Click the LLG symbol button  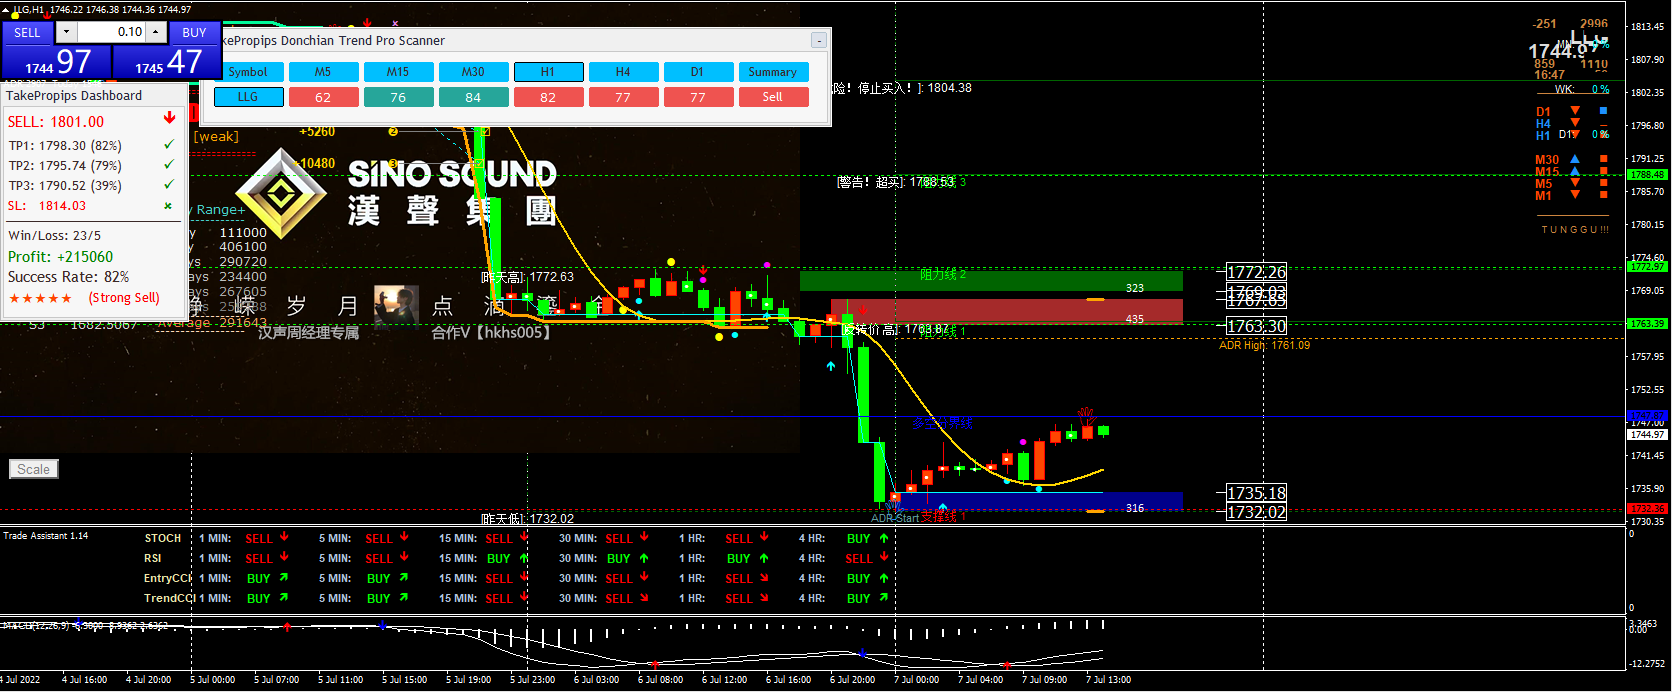pos(248,97)
